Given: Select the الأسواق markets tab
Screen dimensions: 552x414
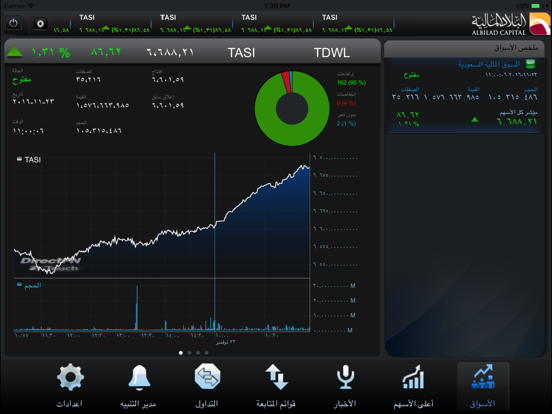Looking at the screenshot, I should click(x=483, y=386).
